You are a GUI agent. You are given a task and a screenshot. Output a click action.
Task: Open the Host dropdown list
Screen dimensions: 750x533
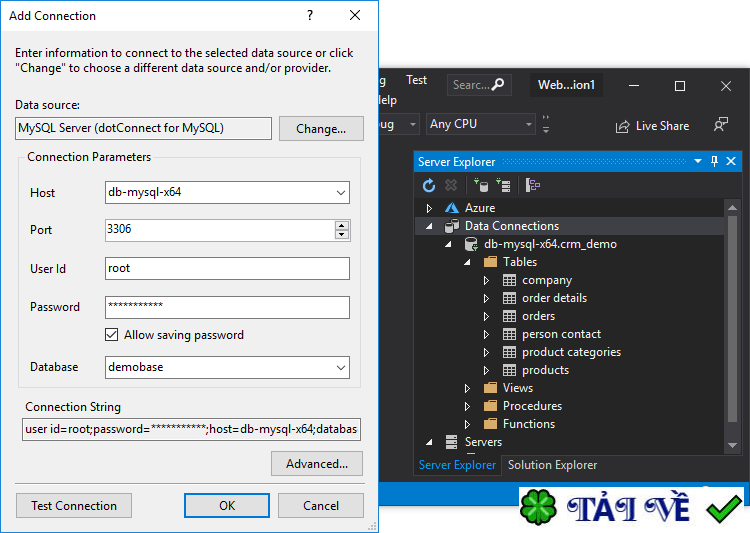click(341, 192)
